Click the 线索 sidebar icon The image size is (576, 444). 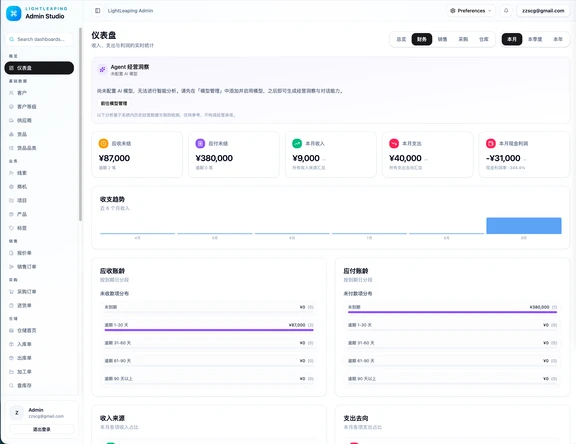click(11, 173)
